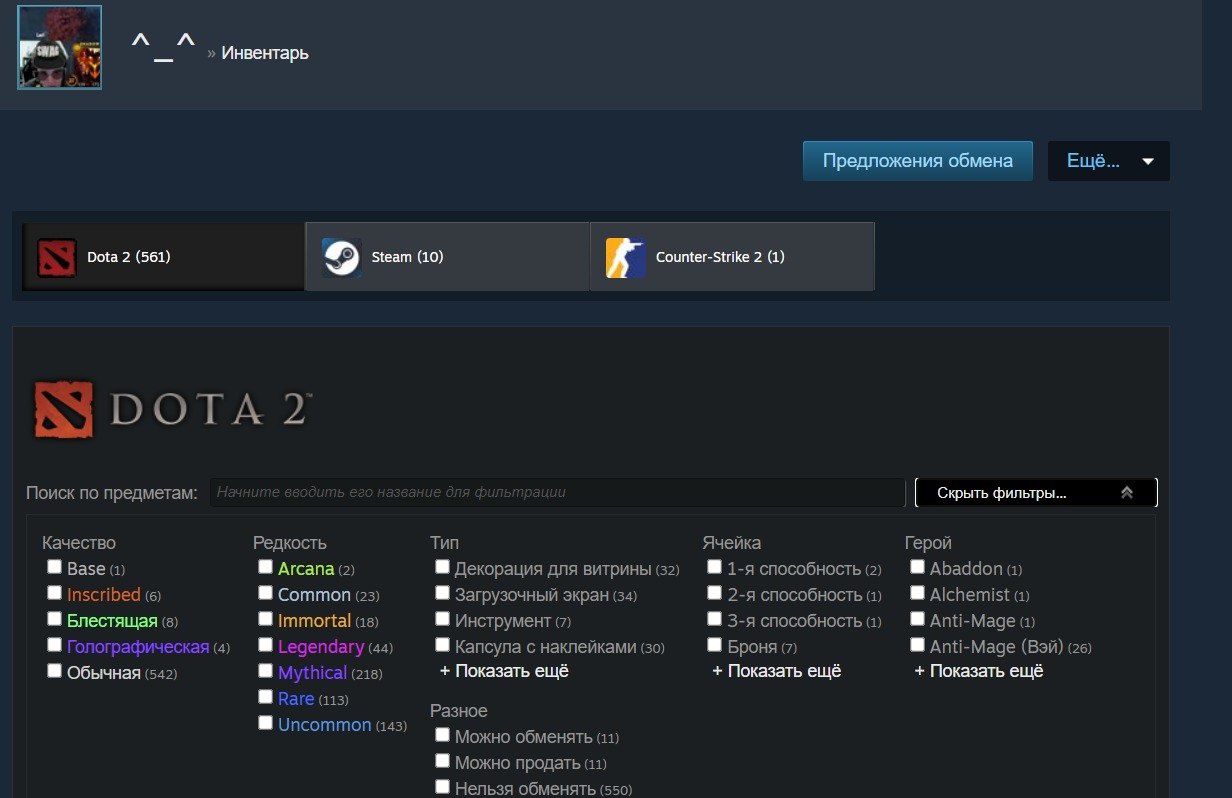Switch to the Counter-Strike 2 (1) tab
1232x798 pixels.
[x=732, y=257]
